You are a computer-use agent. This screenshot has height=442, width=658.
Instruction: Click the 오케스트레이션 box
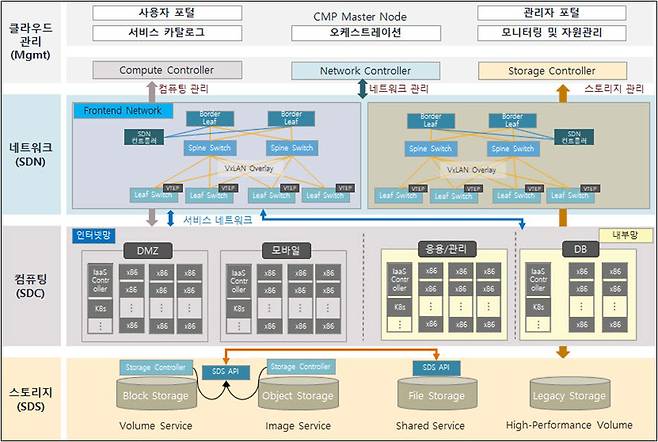(365, 32)
